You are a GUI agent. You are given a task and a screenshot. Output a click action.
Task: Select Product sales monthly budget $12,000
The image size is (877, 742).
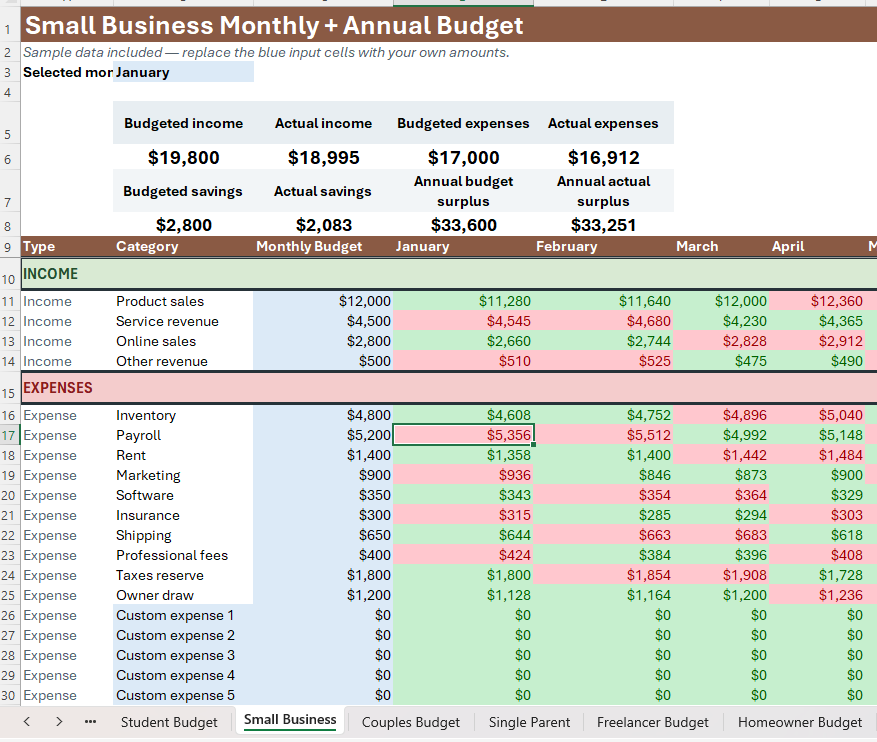click(323, 301)
